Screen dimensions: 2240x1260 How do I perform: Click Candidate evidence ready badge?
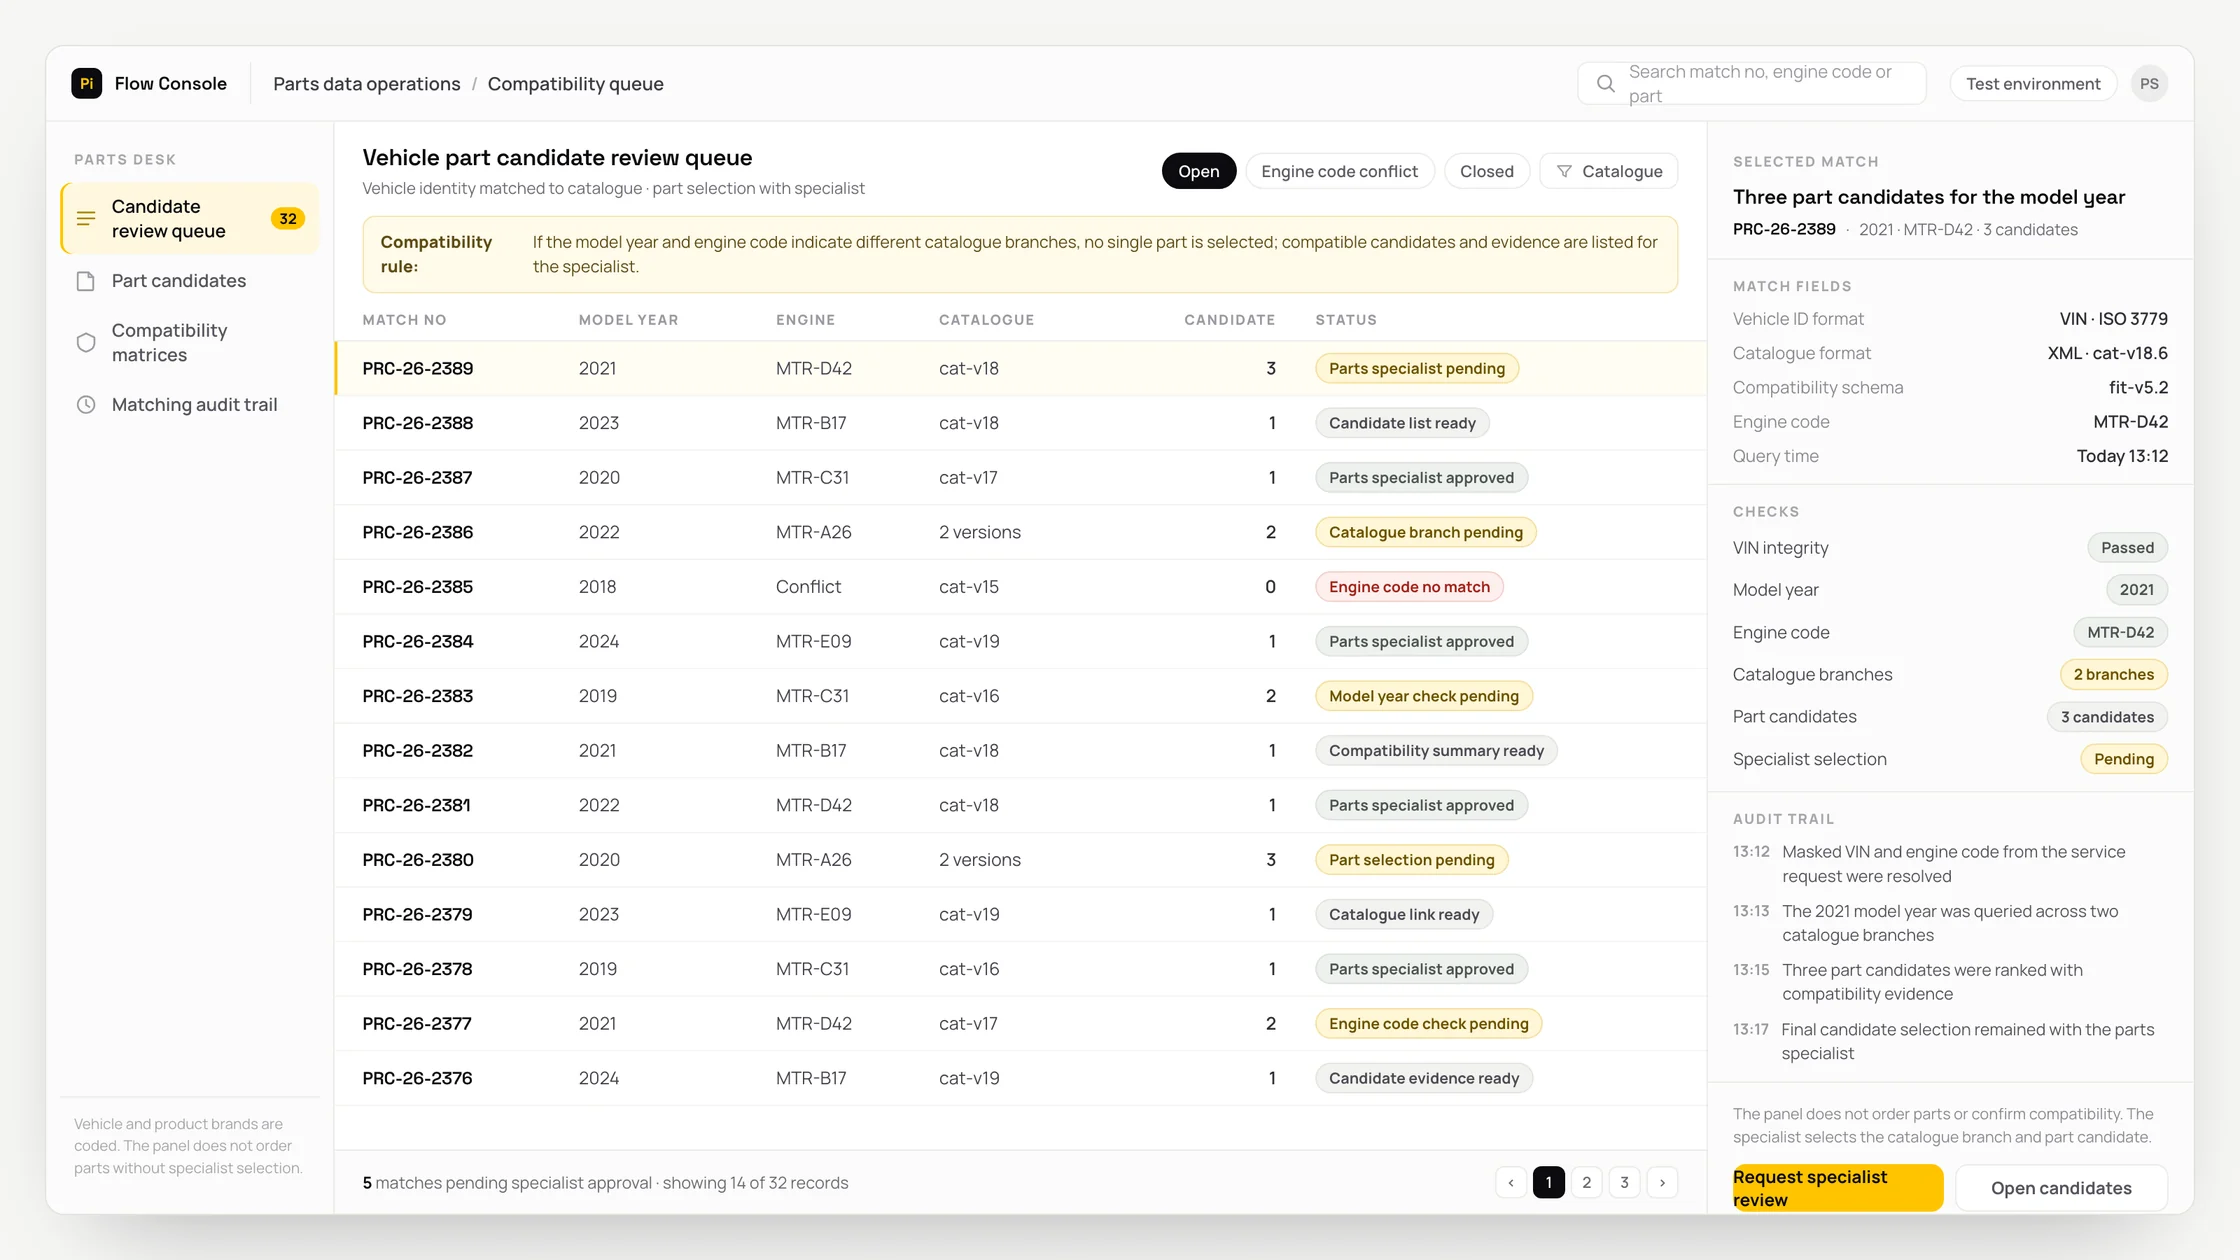click(x=1423, y=1078)
